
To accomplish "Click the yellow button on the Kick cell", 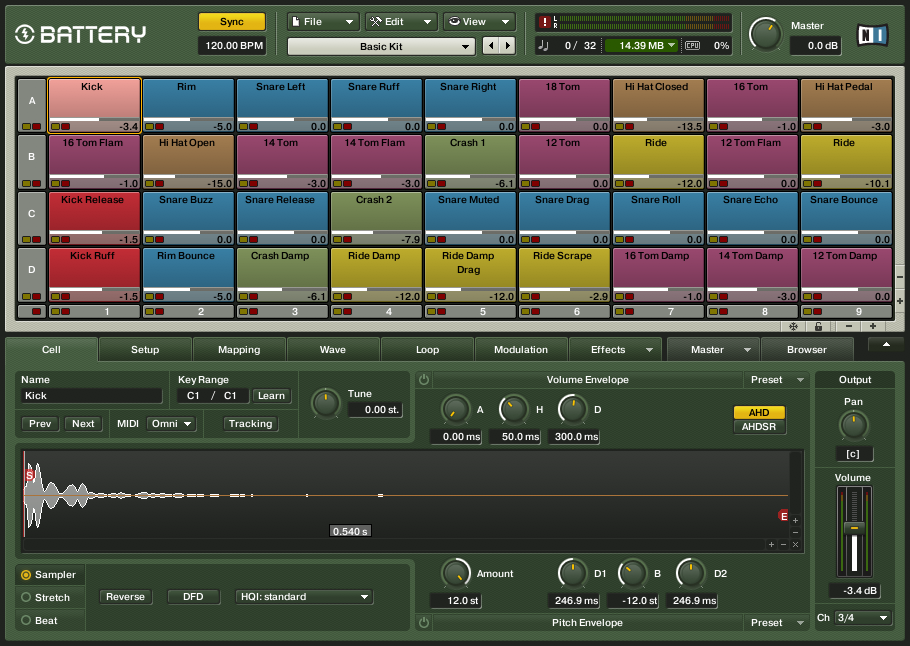I will click(x=55, y=126).
